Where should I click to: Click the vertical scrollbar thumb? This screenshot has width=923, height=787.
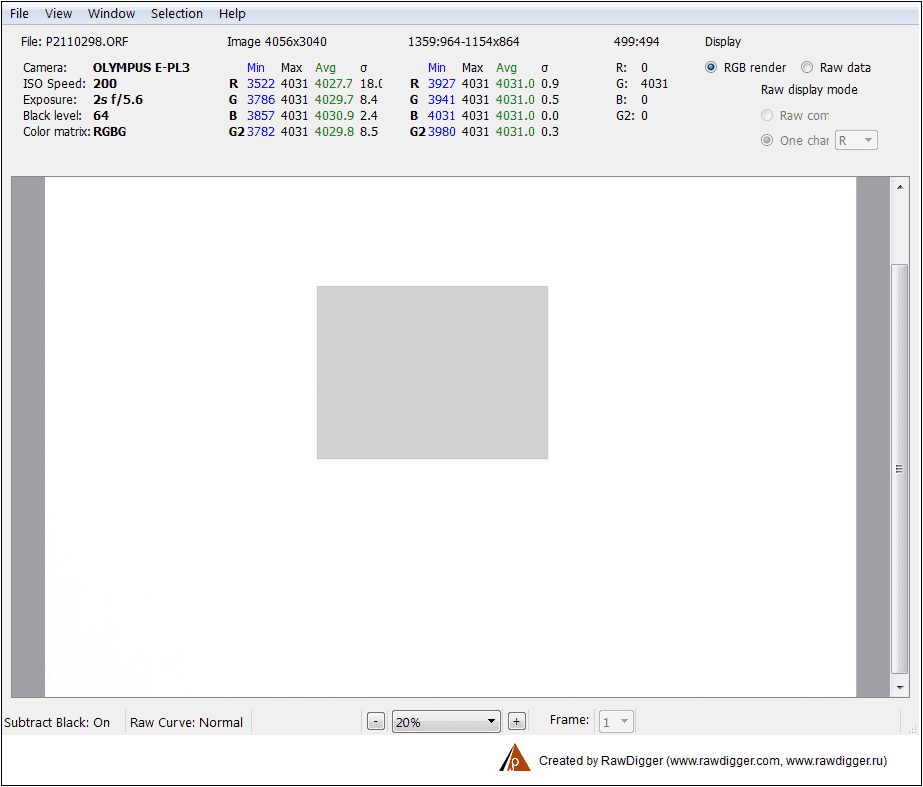(900, 468)
